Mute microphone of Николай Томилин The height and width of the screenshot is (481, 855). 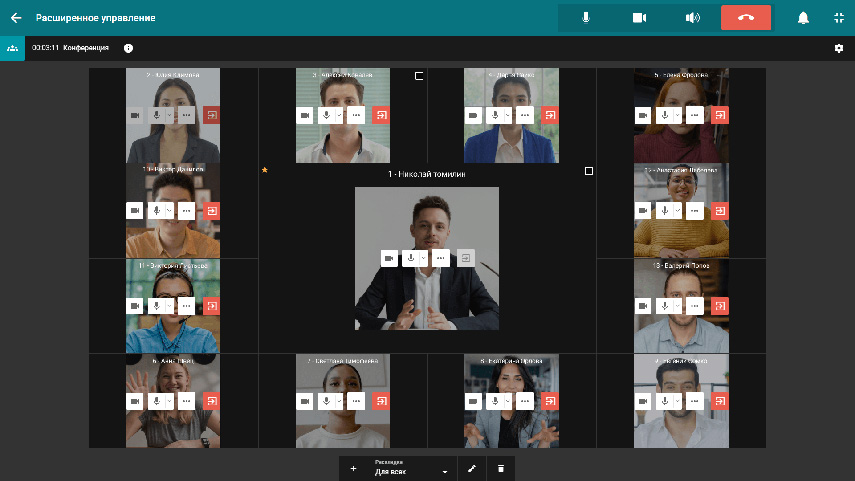tap(411, 258)
